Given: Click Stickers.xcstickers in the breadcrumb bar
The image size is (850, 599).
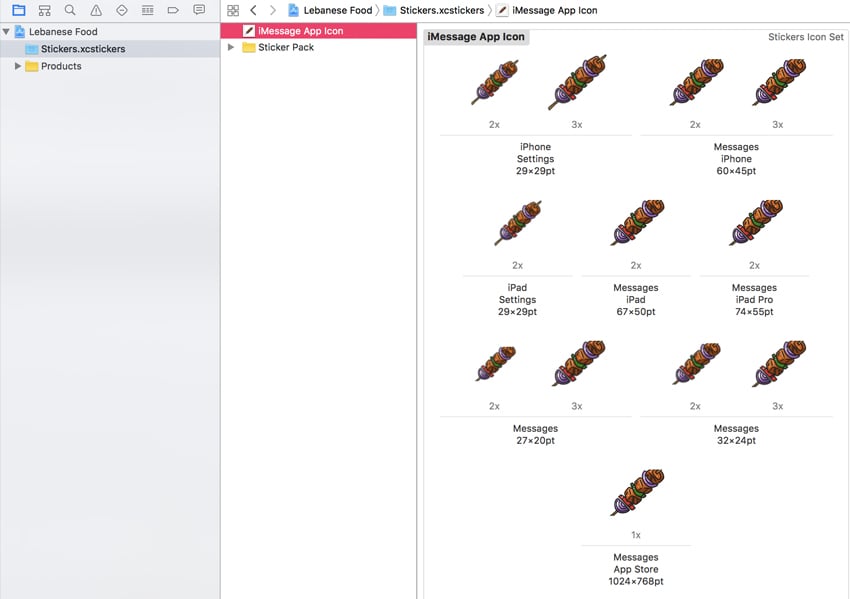Looking at the screenshot, I should (434, 10).
